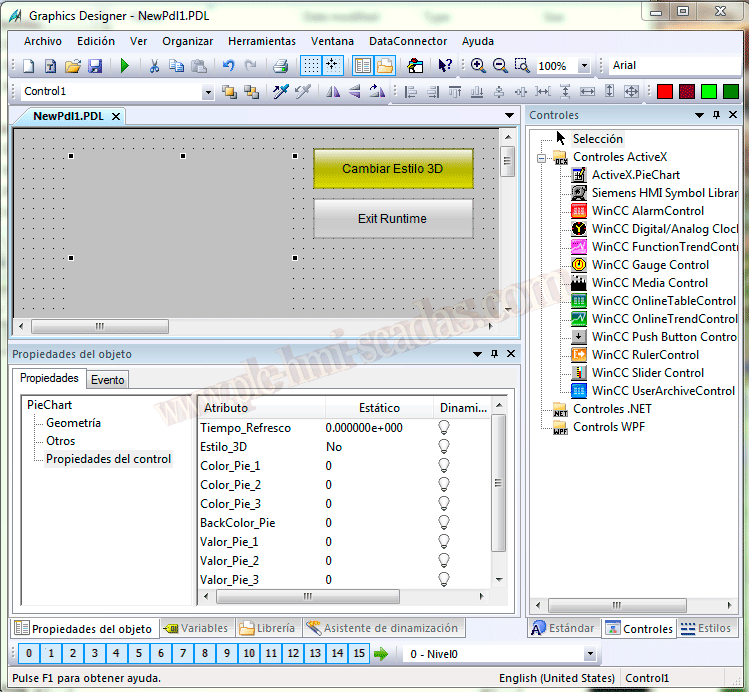Open the zoom percentage dropdown

click(x=584, y=66)
